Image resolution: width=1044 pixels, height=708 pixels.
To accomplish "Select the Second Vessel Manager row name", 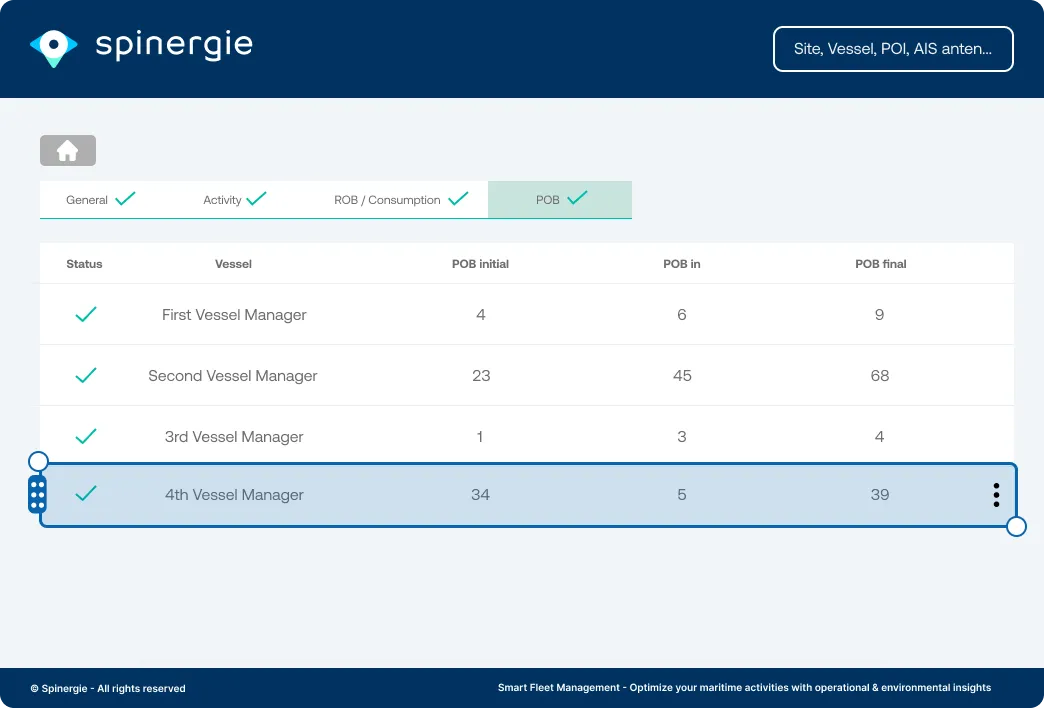I will pos(233,376).
